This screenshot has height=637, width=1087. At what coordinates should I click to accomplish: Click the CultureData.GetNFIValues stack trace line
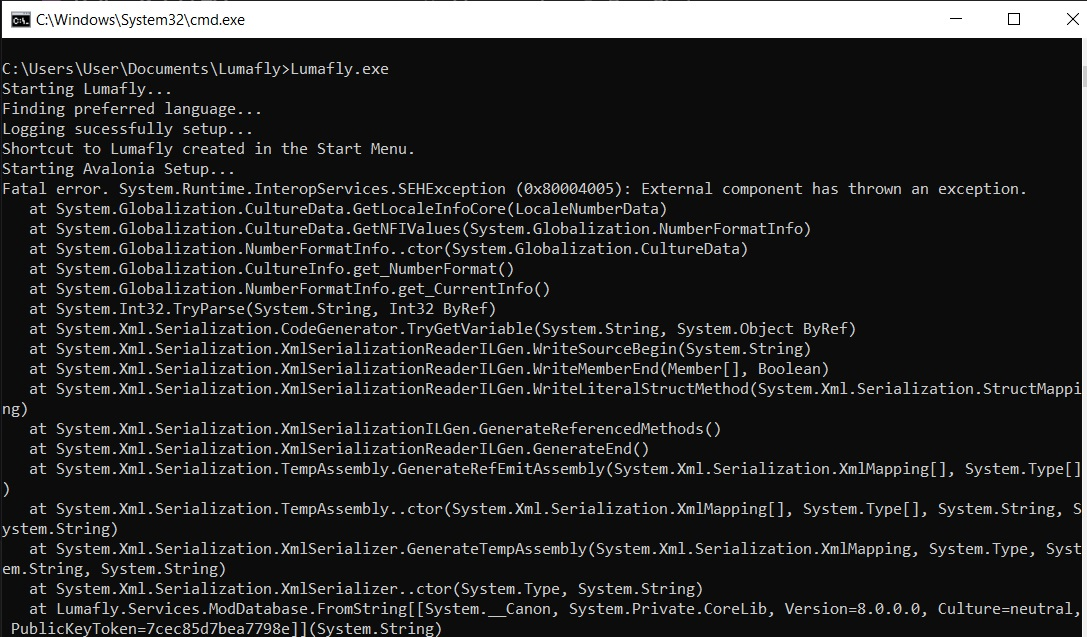coord(420,229)
